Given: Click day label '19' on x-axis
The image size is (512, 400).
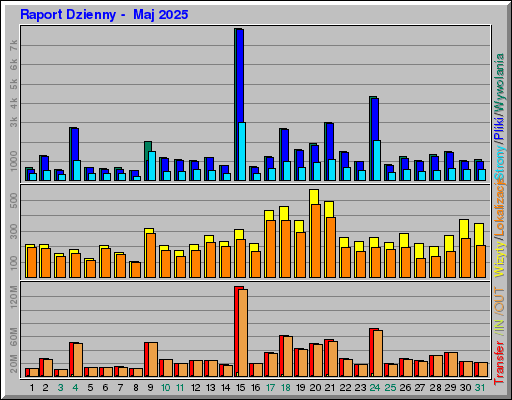Looking at the screenshot, I should [301, 388].
